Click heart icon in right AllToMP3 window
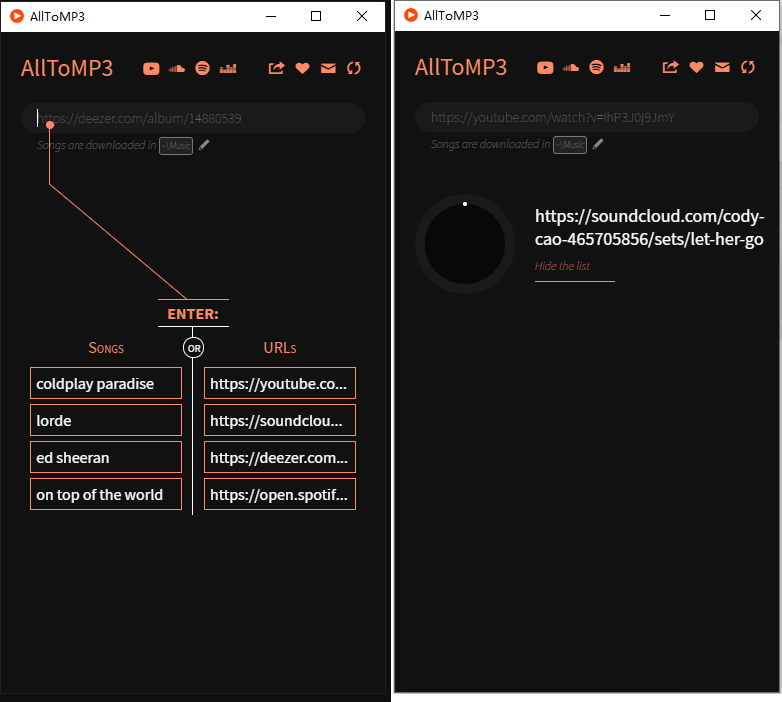The height and width of the screenshot is (702, 782). [696, 67]
